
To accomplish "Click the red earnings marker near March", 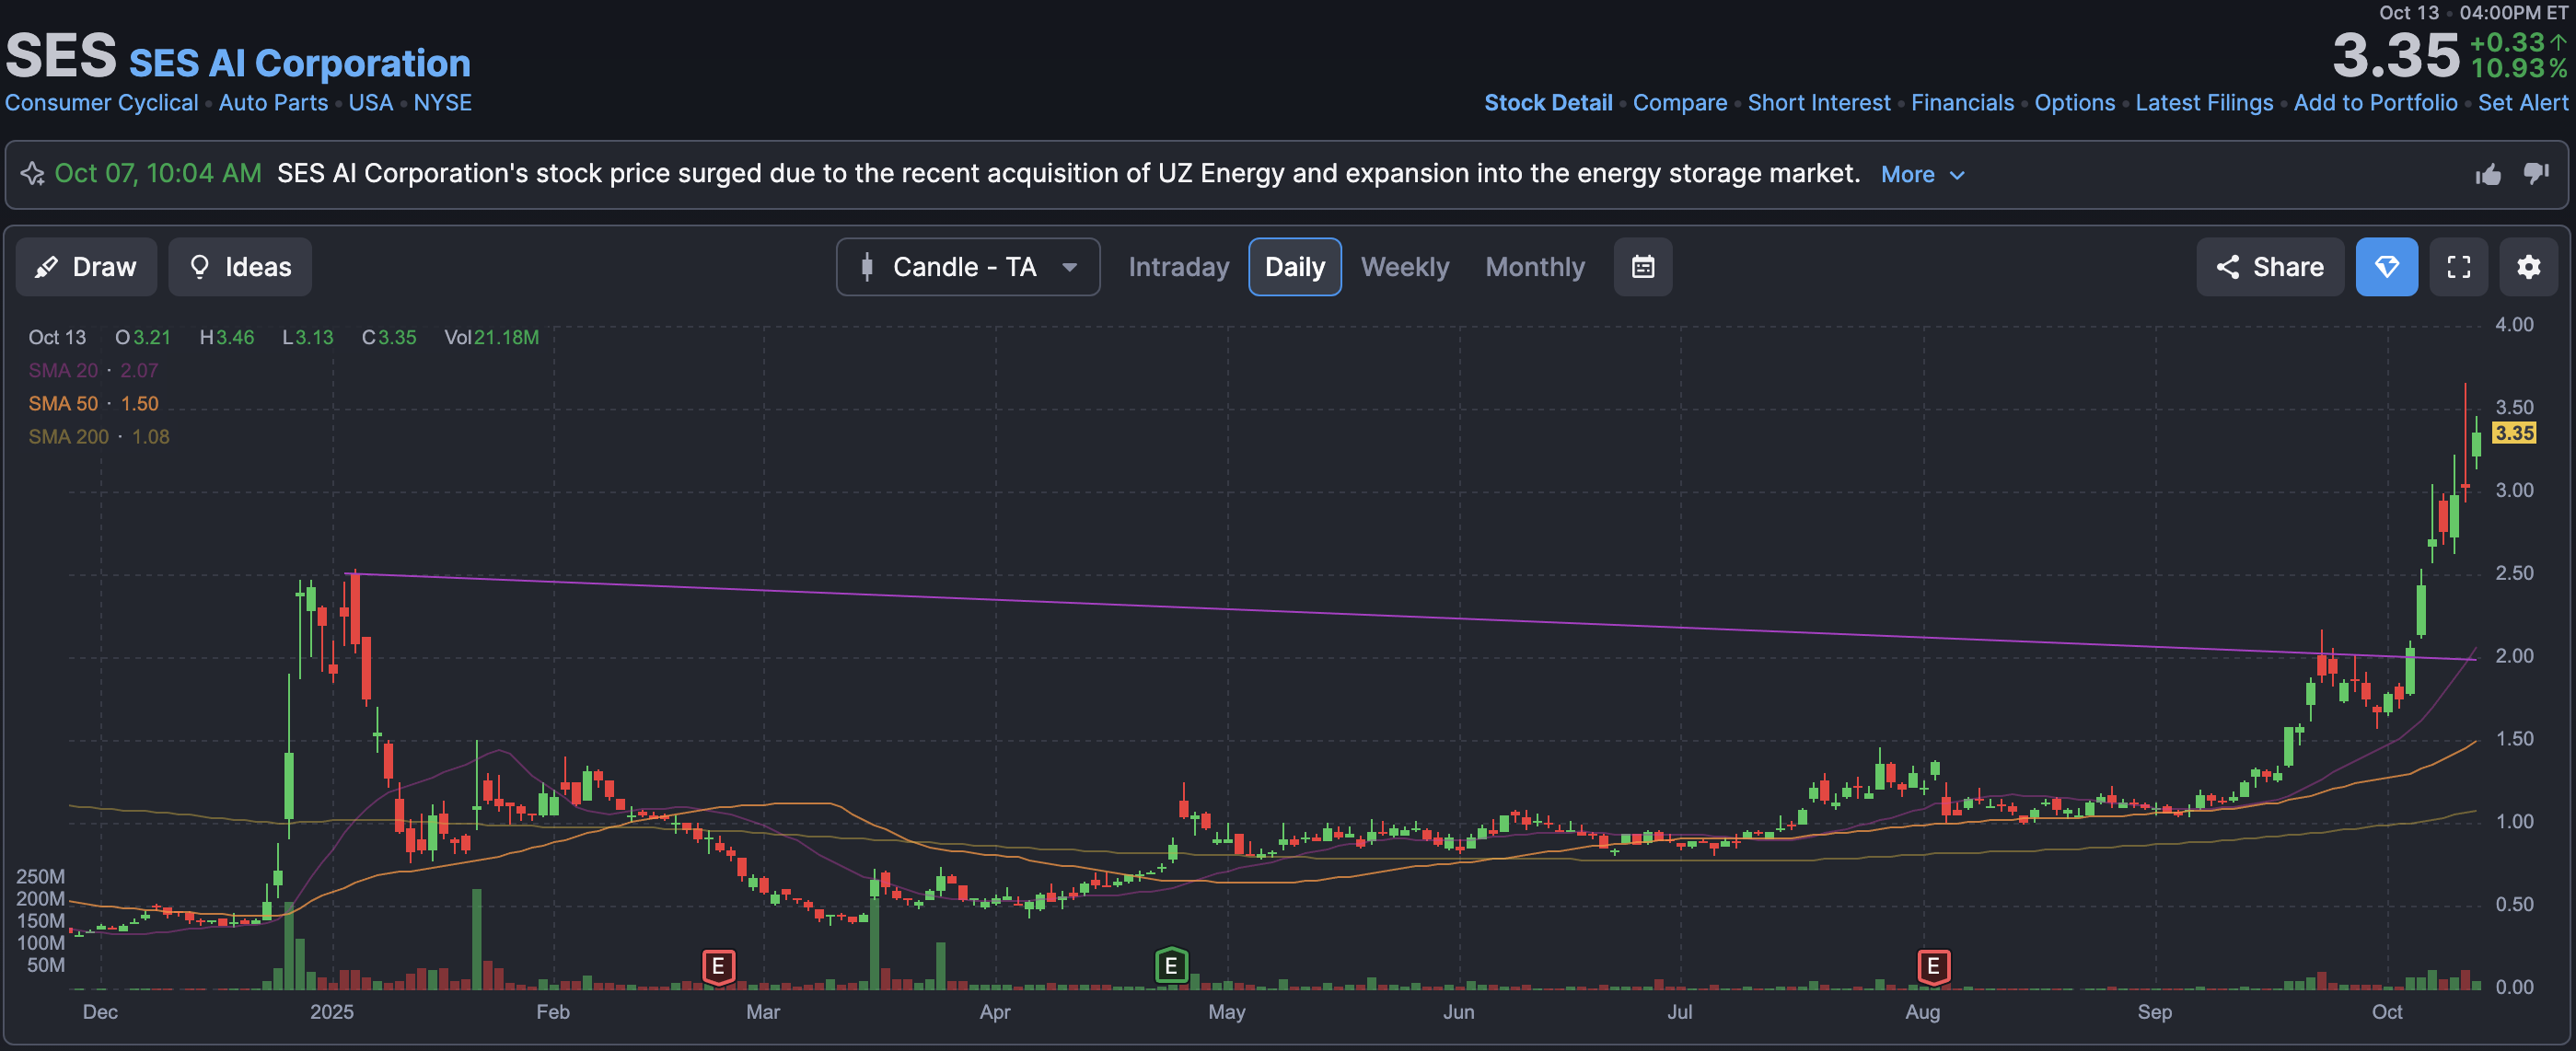I will click(x=718, y=966).
